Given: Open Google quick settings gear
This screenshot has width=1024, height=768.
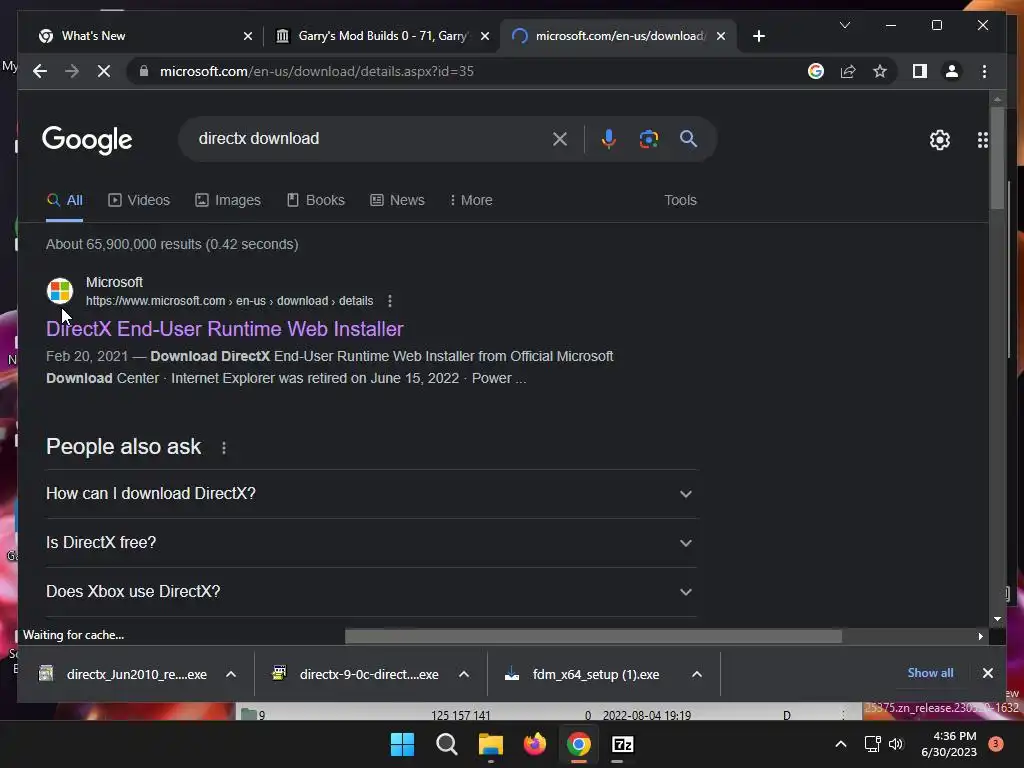Looking at the screenshot, I should (x=940, y=140).
